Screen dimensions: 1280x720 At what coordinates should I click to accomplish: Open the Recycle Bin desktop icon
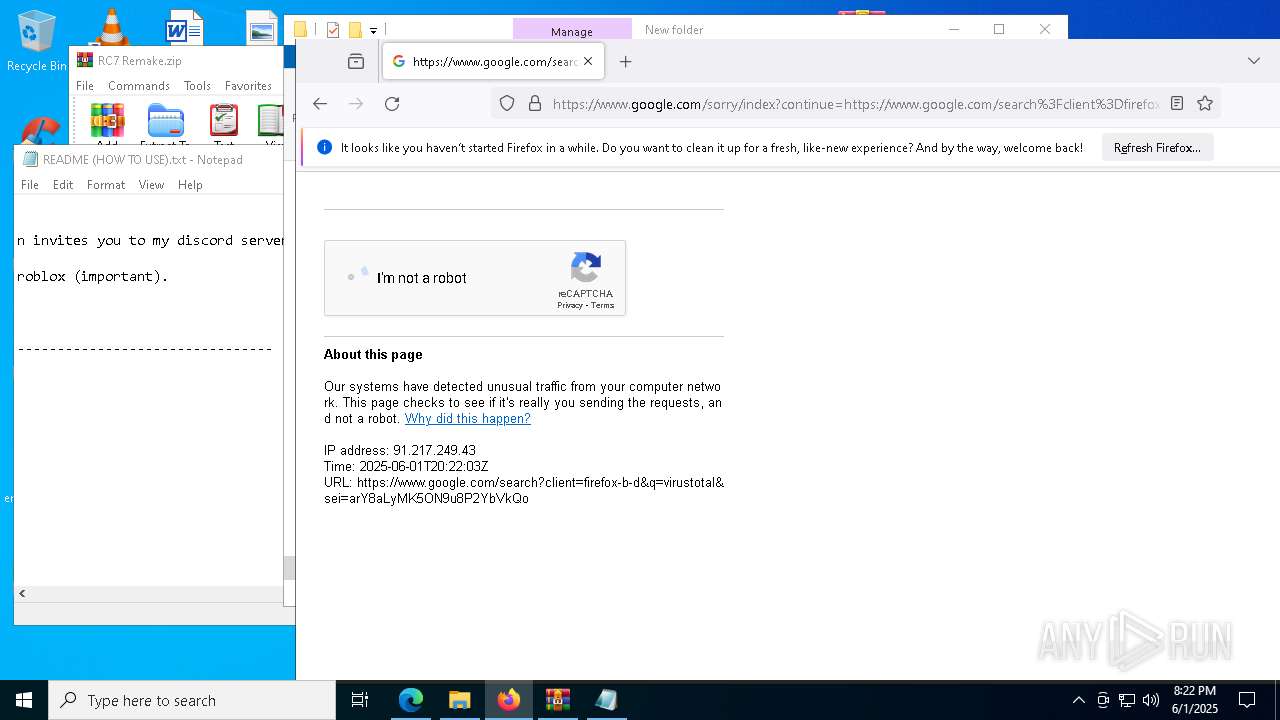click(x=37, y=42)
